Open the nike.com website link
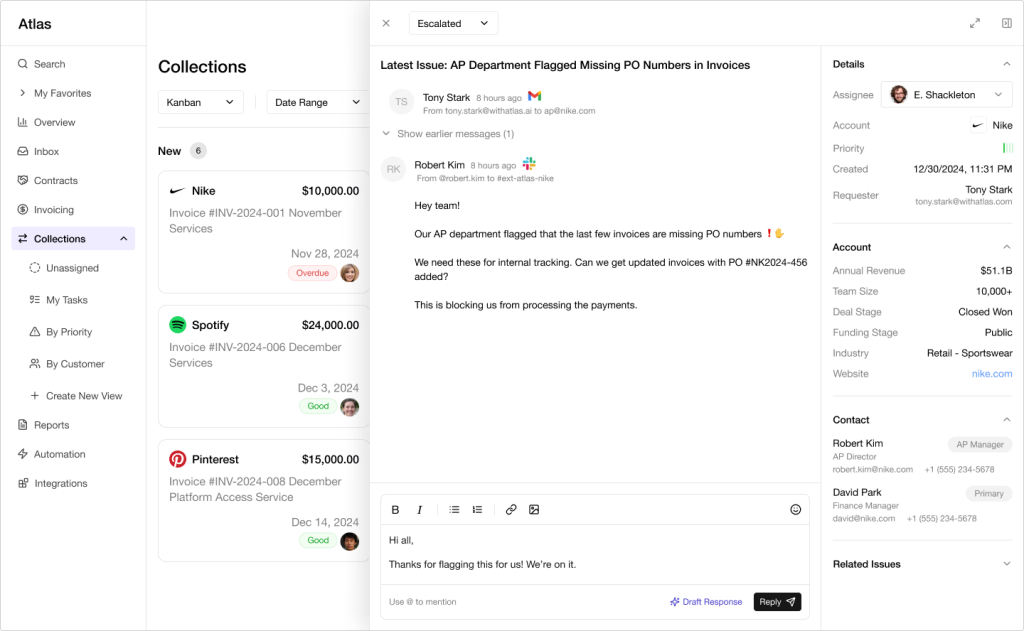The width and height of the screenshot is (1024, 631). [x=991, y=374]
